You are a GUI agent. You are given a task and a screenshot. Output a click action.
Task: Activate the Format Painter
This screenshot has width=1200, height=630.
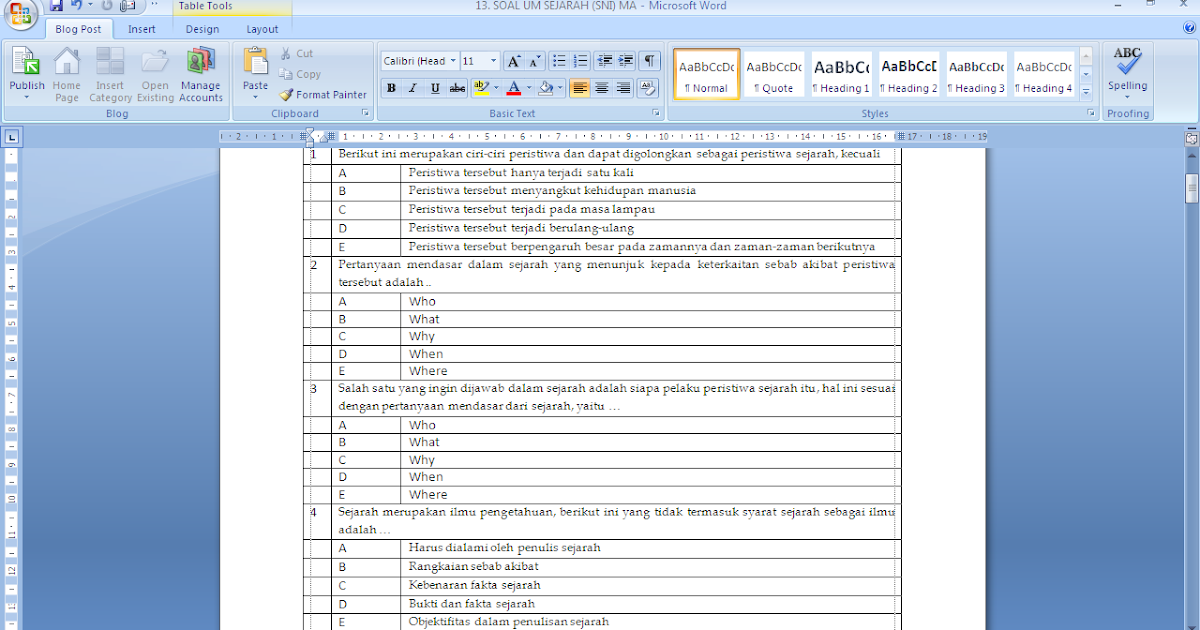coord(323,94)
